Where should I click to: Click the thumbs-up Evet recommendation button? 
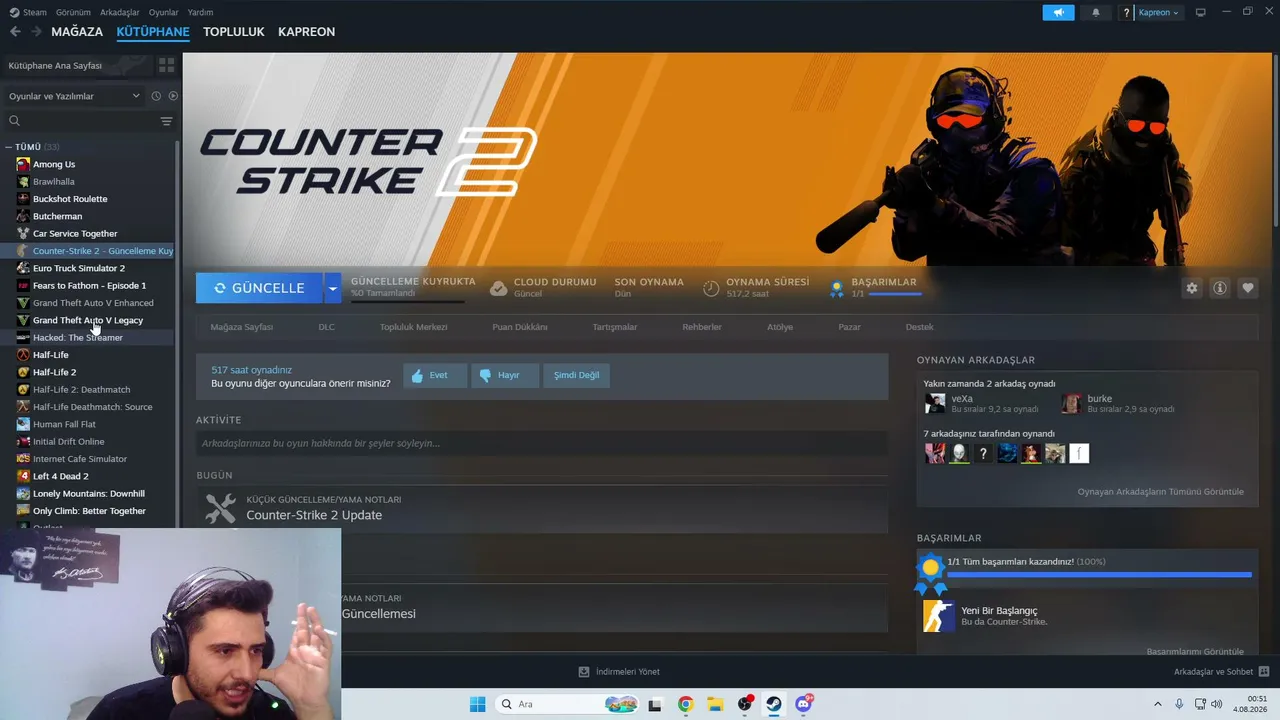tap(435, 375)
